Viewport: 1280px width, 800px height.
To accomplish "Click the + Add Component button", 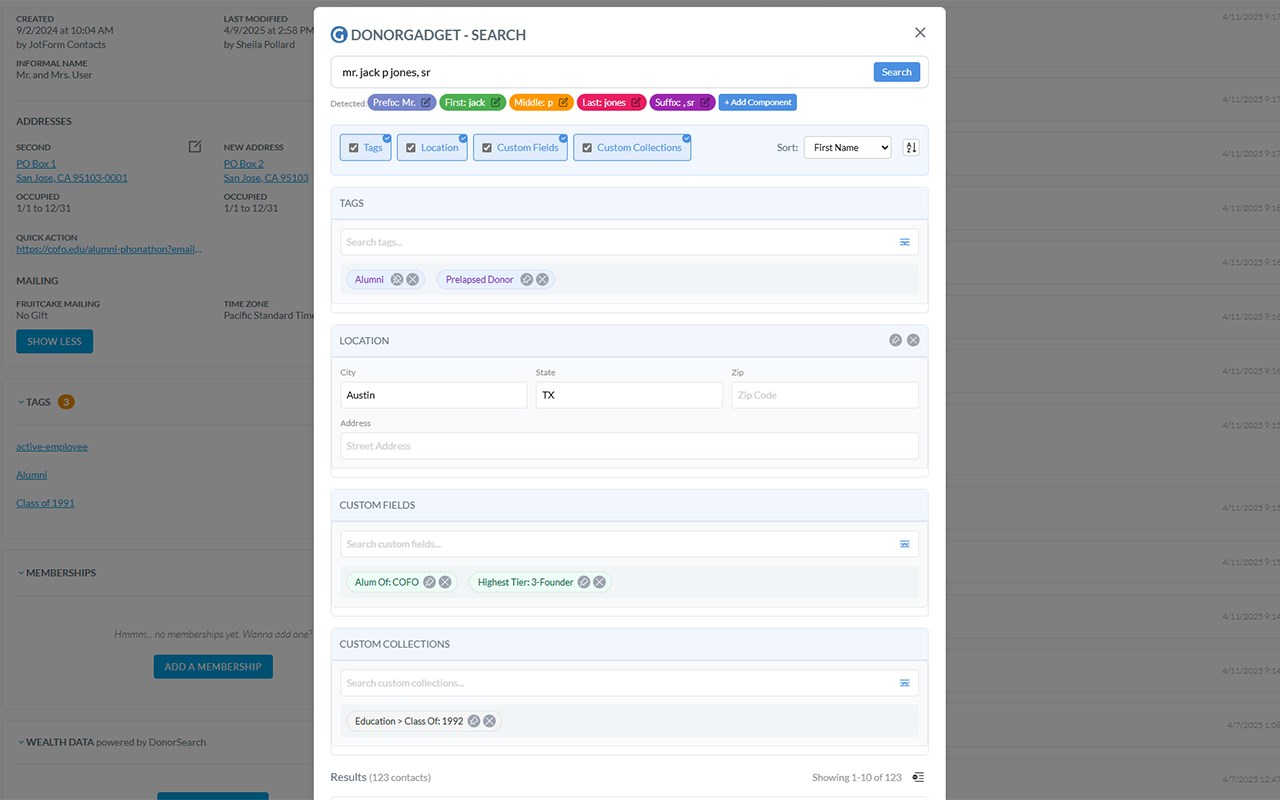I will pos(758,102).
